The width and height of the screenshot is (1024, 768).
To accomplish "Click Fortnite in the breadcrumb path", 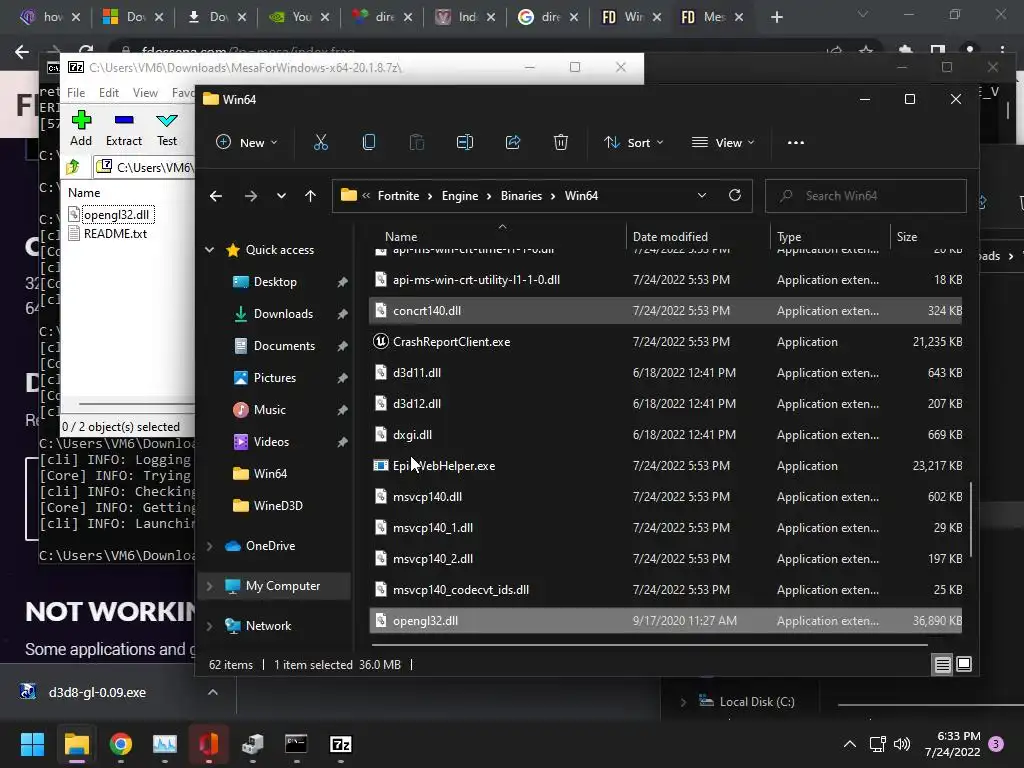I will 398,196.
